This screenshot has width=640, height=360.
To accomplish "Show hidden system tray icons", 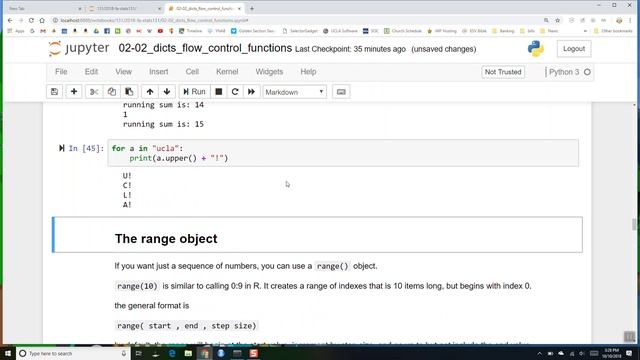I will (x=539, y=353).
